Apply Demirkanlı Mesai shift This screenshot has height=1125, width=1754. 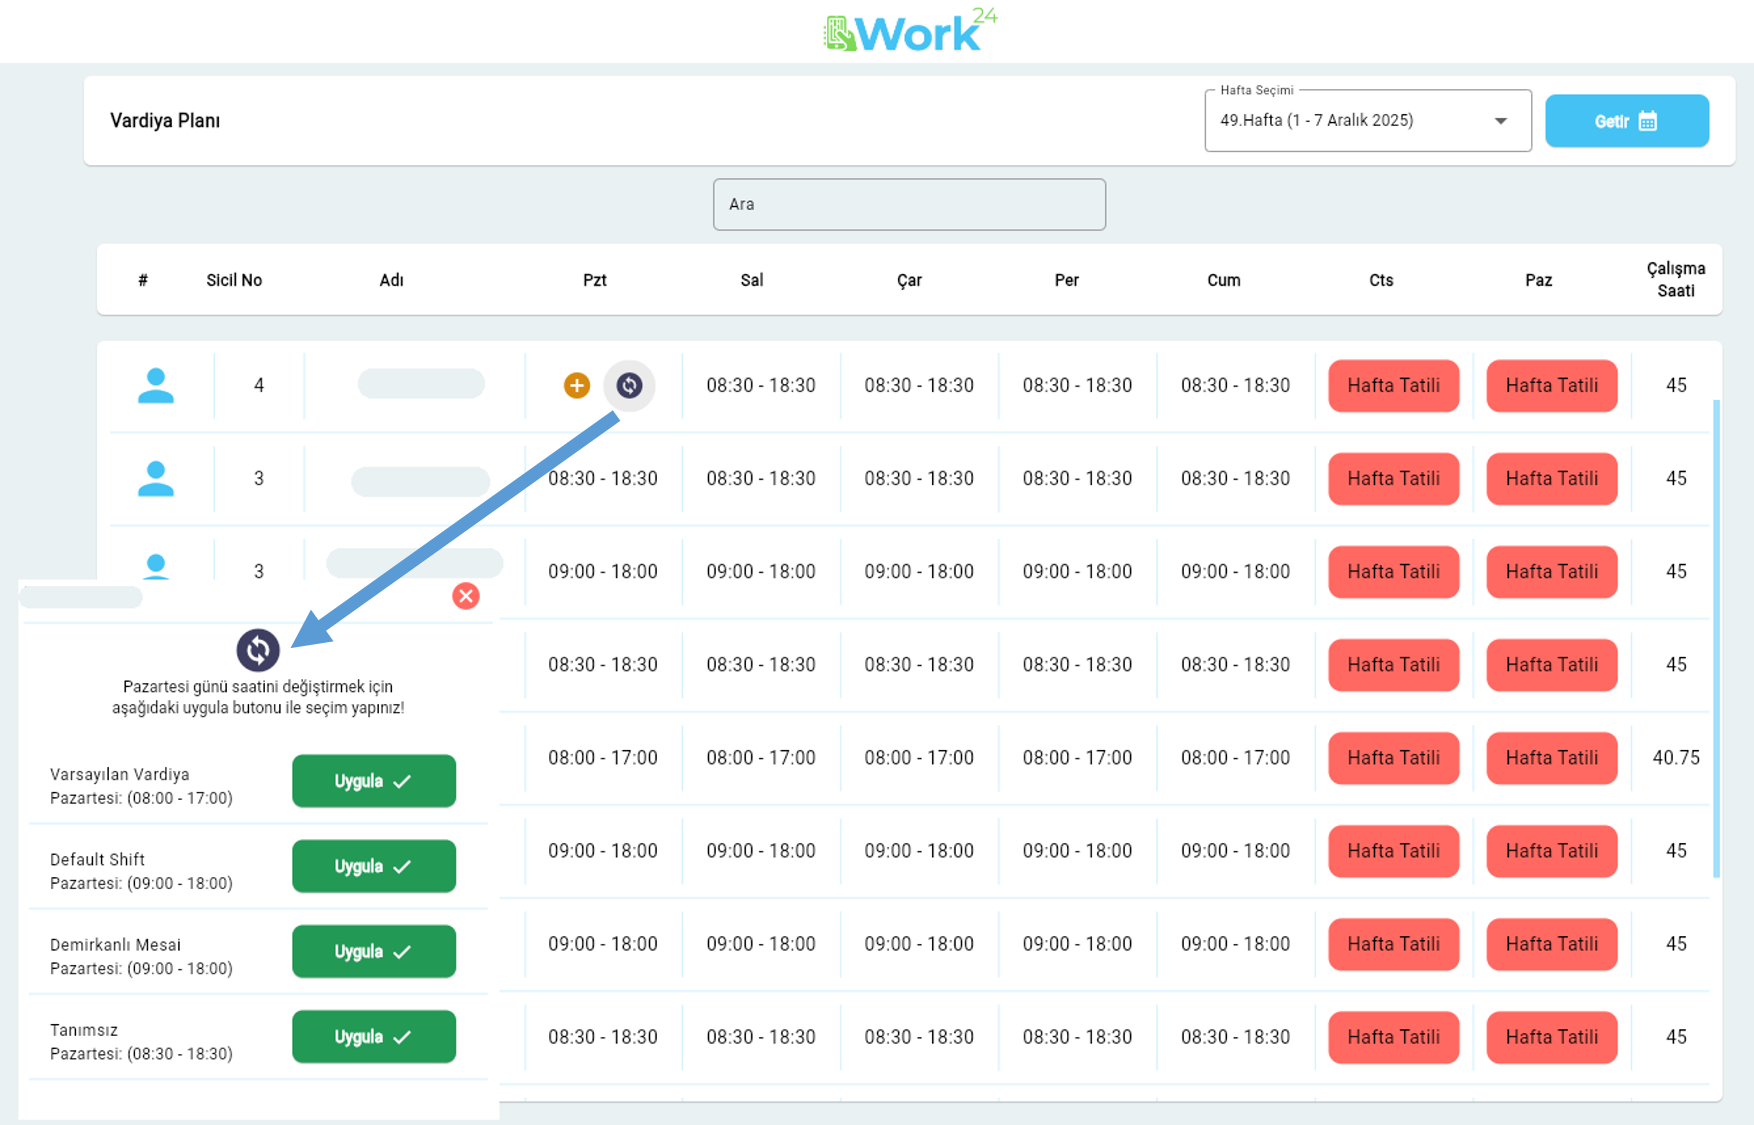[x=373, y=951]
